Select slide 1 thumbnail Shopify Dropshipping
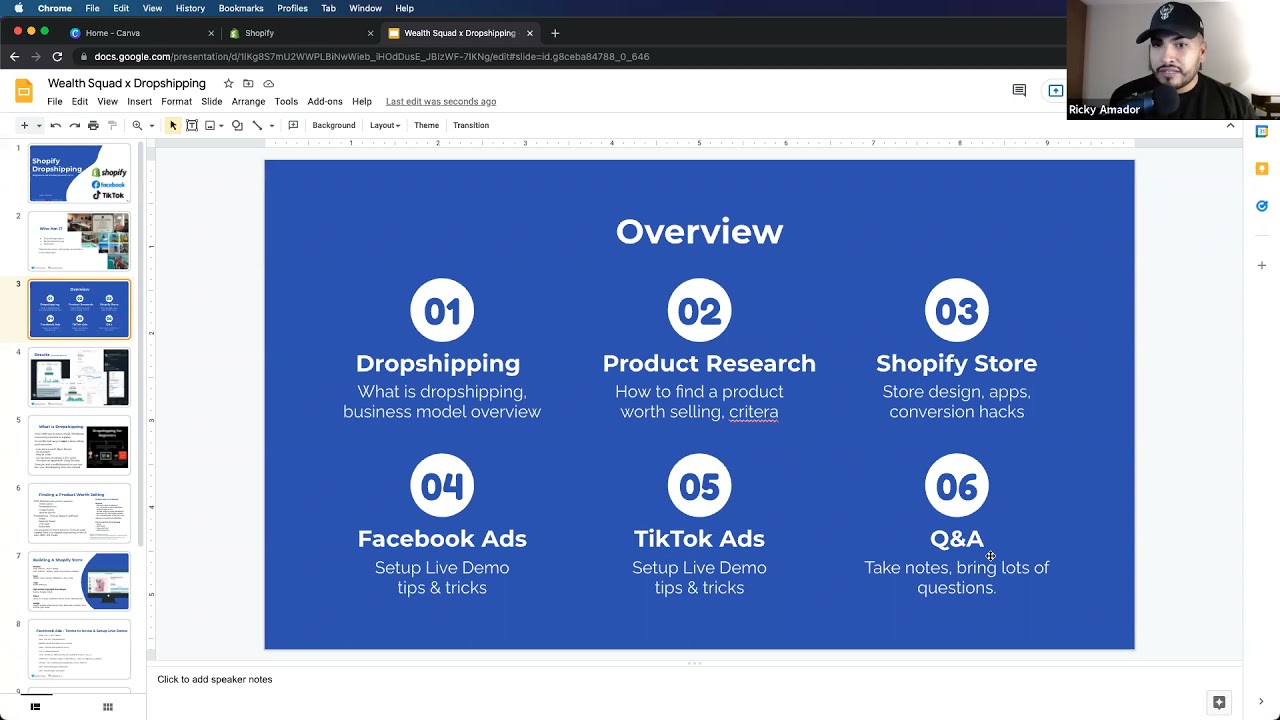 (x=79, y=173)
